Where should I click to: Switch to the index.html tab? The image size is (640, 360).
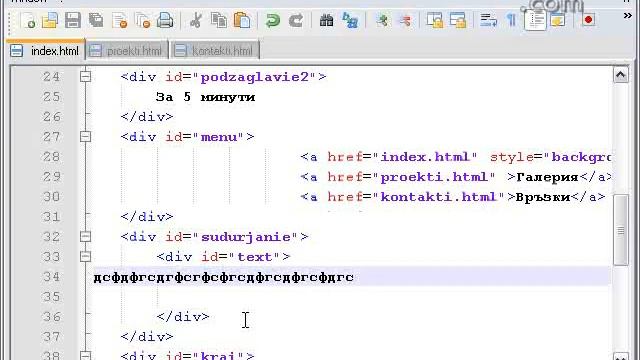point(46,51)
